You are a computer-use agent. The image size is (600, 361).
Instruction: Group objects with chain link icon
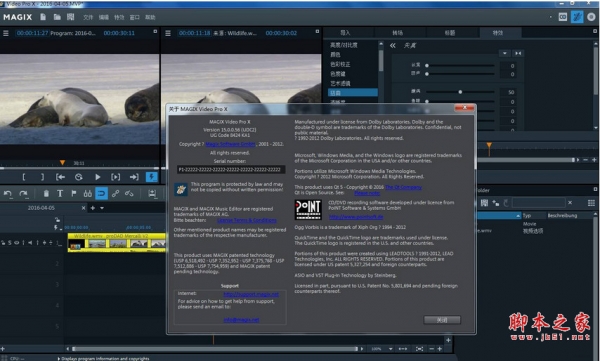coord(115,194)
